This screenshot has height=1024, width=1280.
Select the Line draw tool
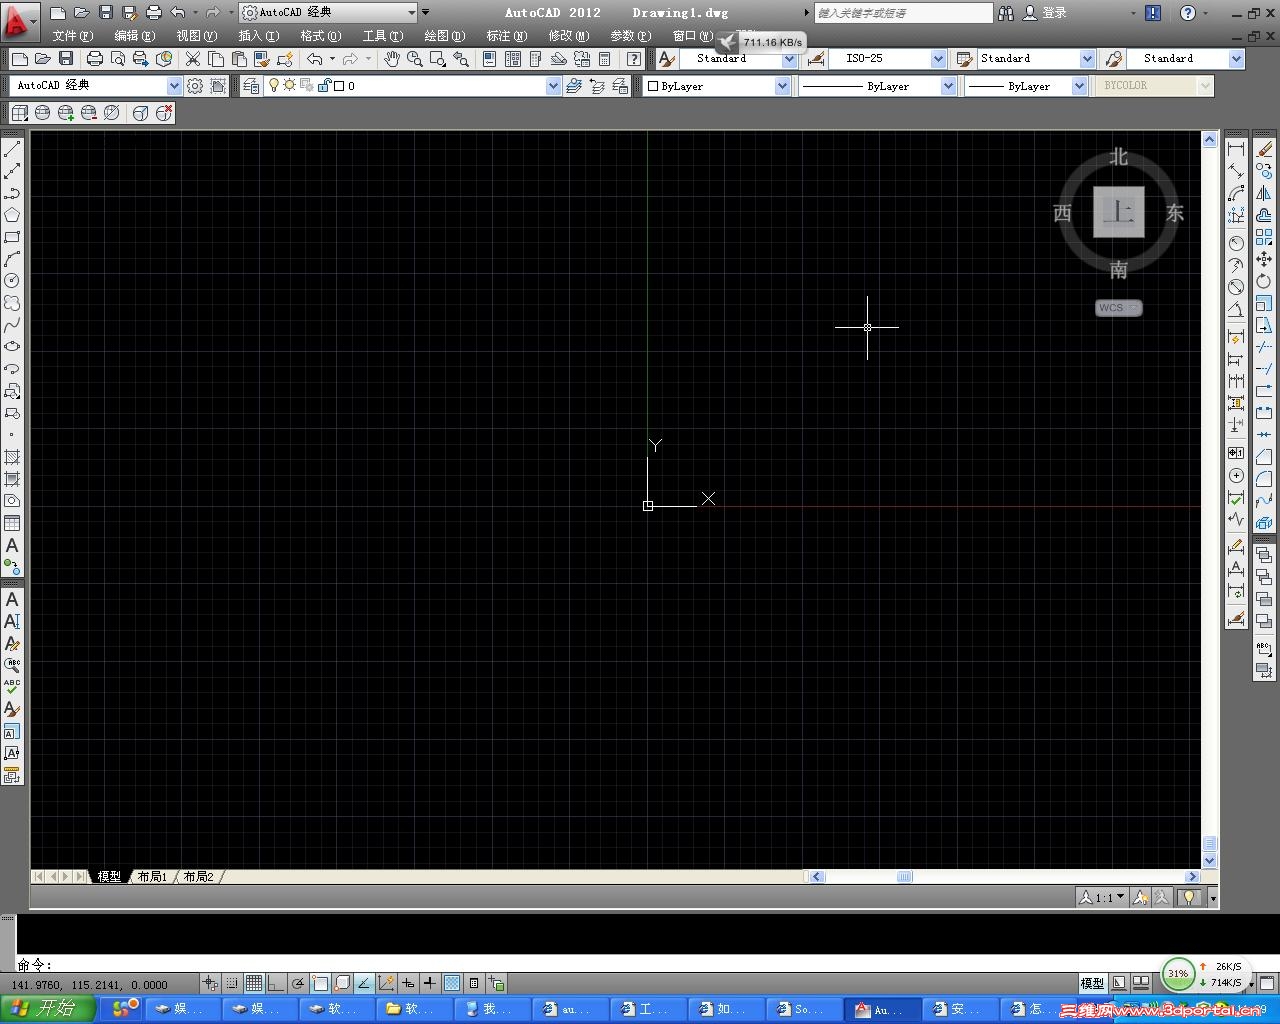point(12,150)
